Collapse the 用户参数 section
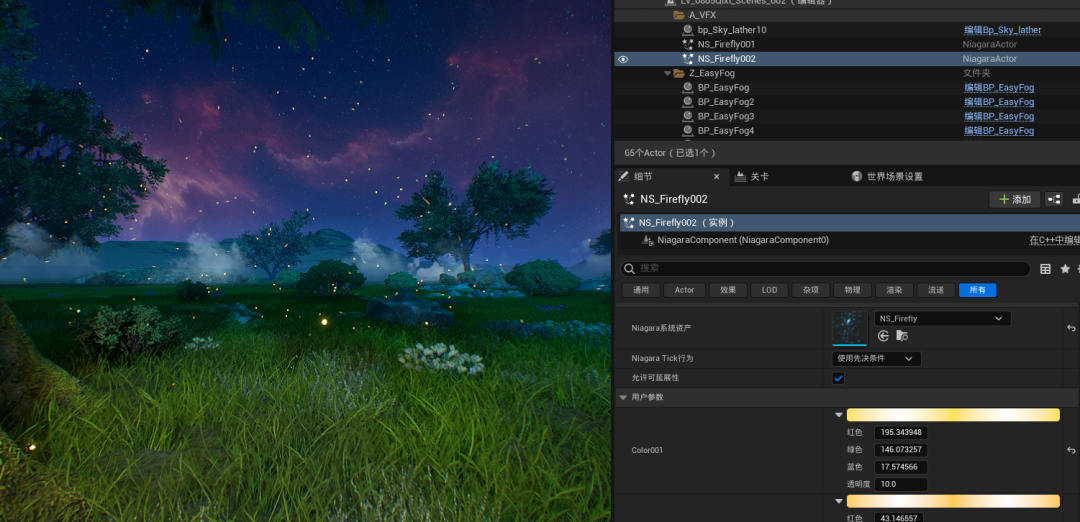Viewport: 1080px width, 522px height. 623,397
